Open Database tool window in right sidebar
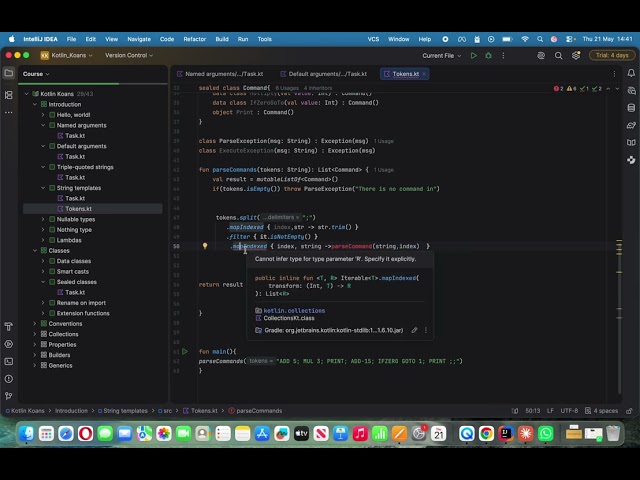This screenshot has width=640, height=480. tap(631, 108)
